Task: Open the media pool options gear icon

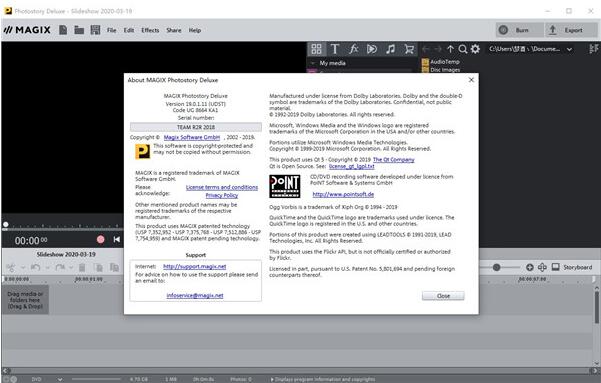Action: (x=475, y=49)
